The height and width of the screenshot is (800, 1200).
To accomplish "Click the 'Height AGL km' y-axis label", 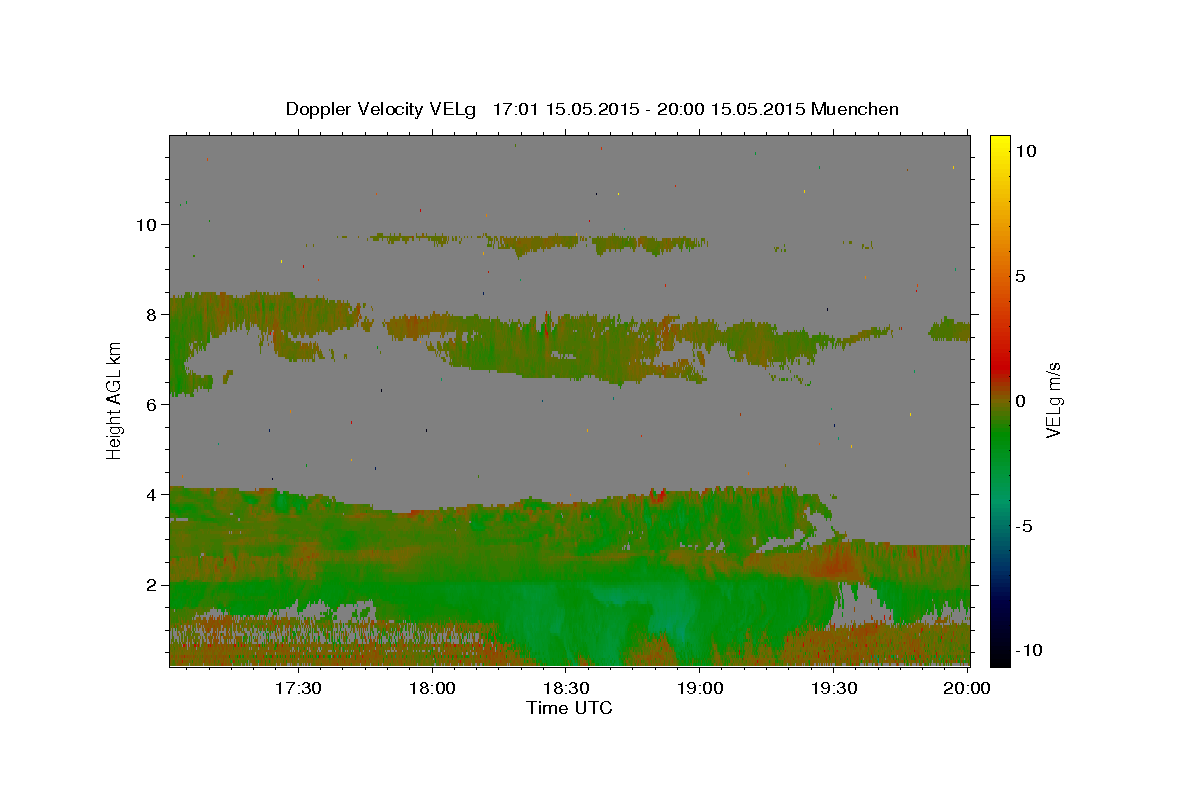I will click(114, 400).
